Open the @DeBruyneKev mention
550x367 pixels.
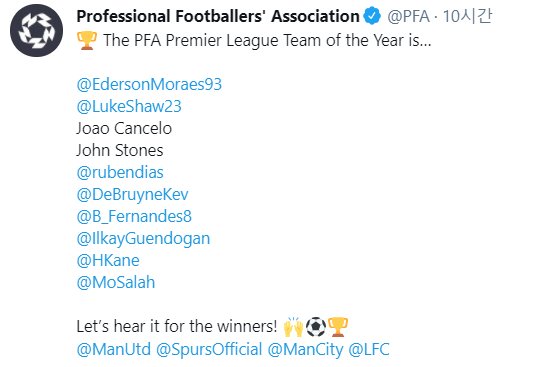click(x=132, y=194)
